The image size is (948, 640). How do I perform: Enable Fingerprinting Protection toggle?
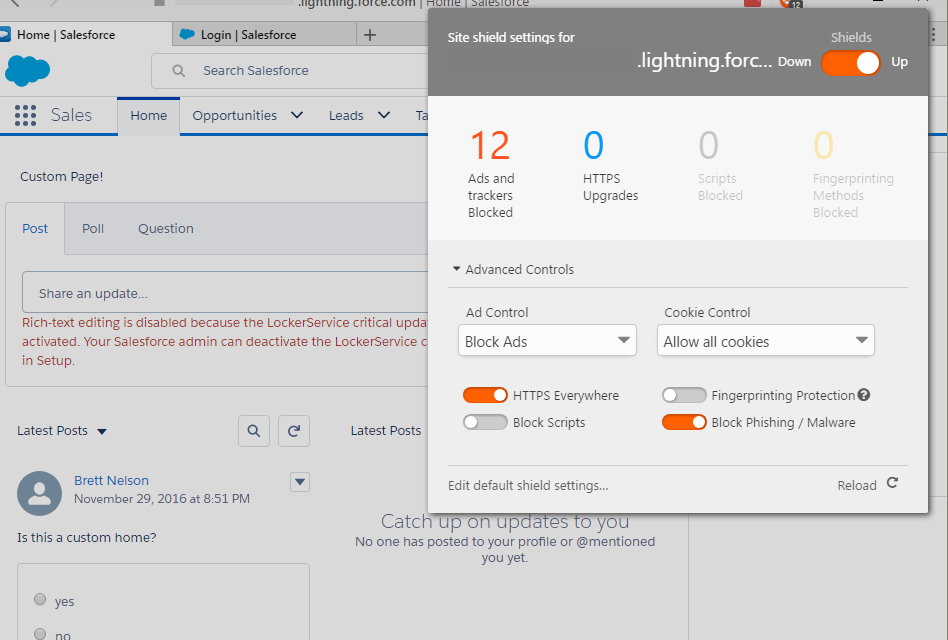coord(684,395)
